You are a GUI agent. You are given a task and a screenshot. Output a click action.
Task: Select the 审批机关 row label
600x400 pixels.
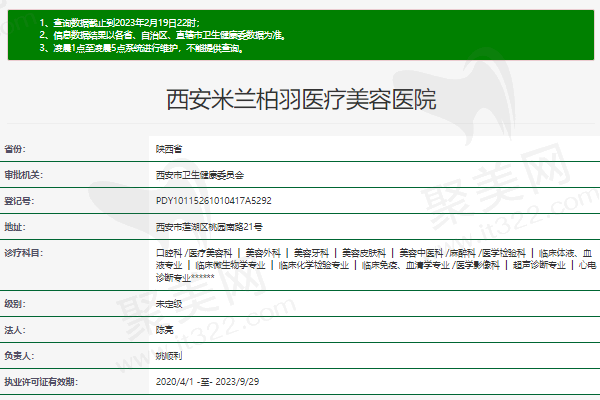tap(22, 175)
